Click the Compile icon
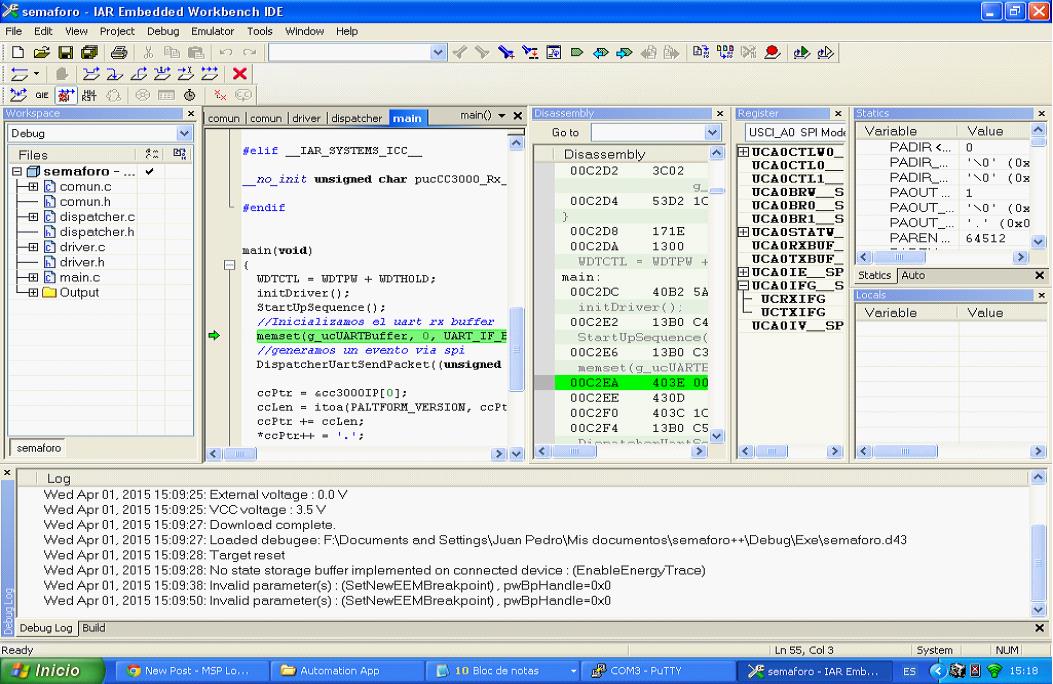Viewport: 1053px width, 684px height. [x=700, y=52]
